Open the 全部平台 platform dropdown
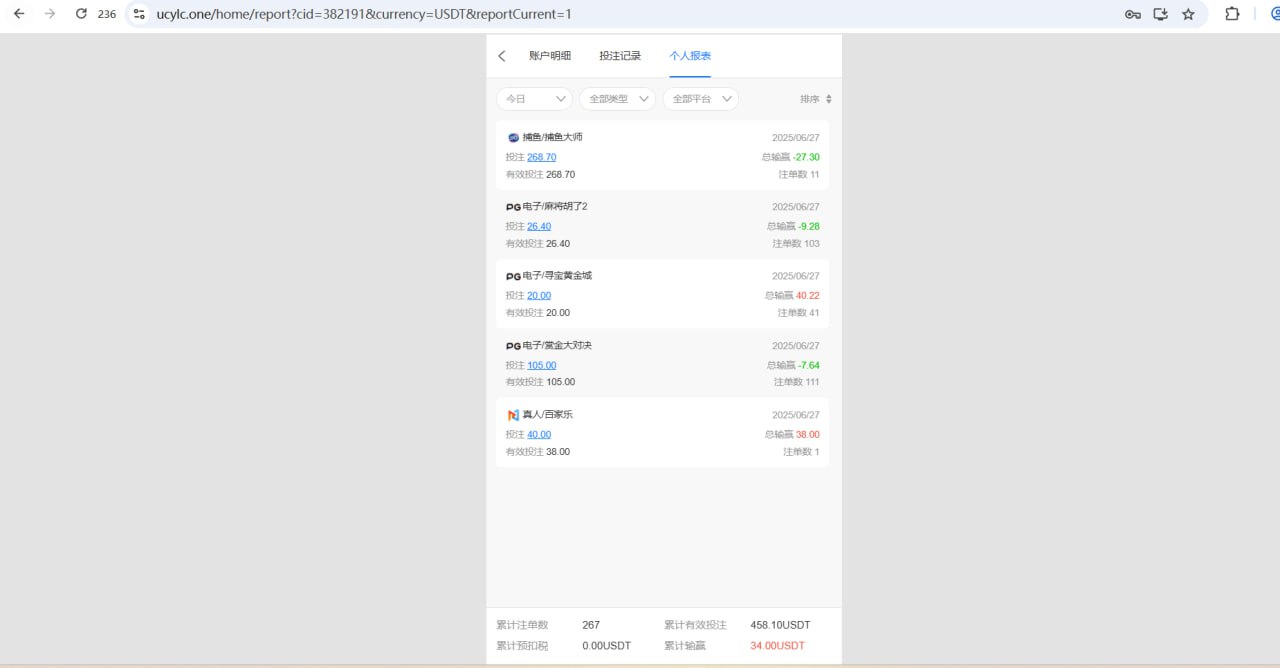The height and width of the screenshot is (668, 1280). tap(700, 99)
